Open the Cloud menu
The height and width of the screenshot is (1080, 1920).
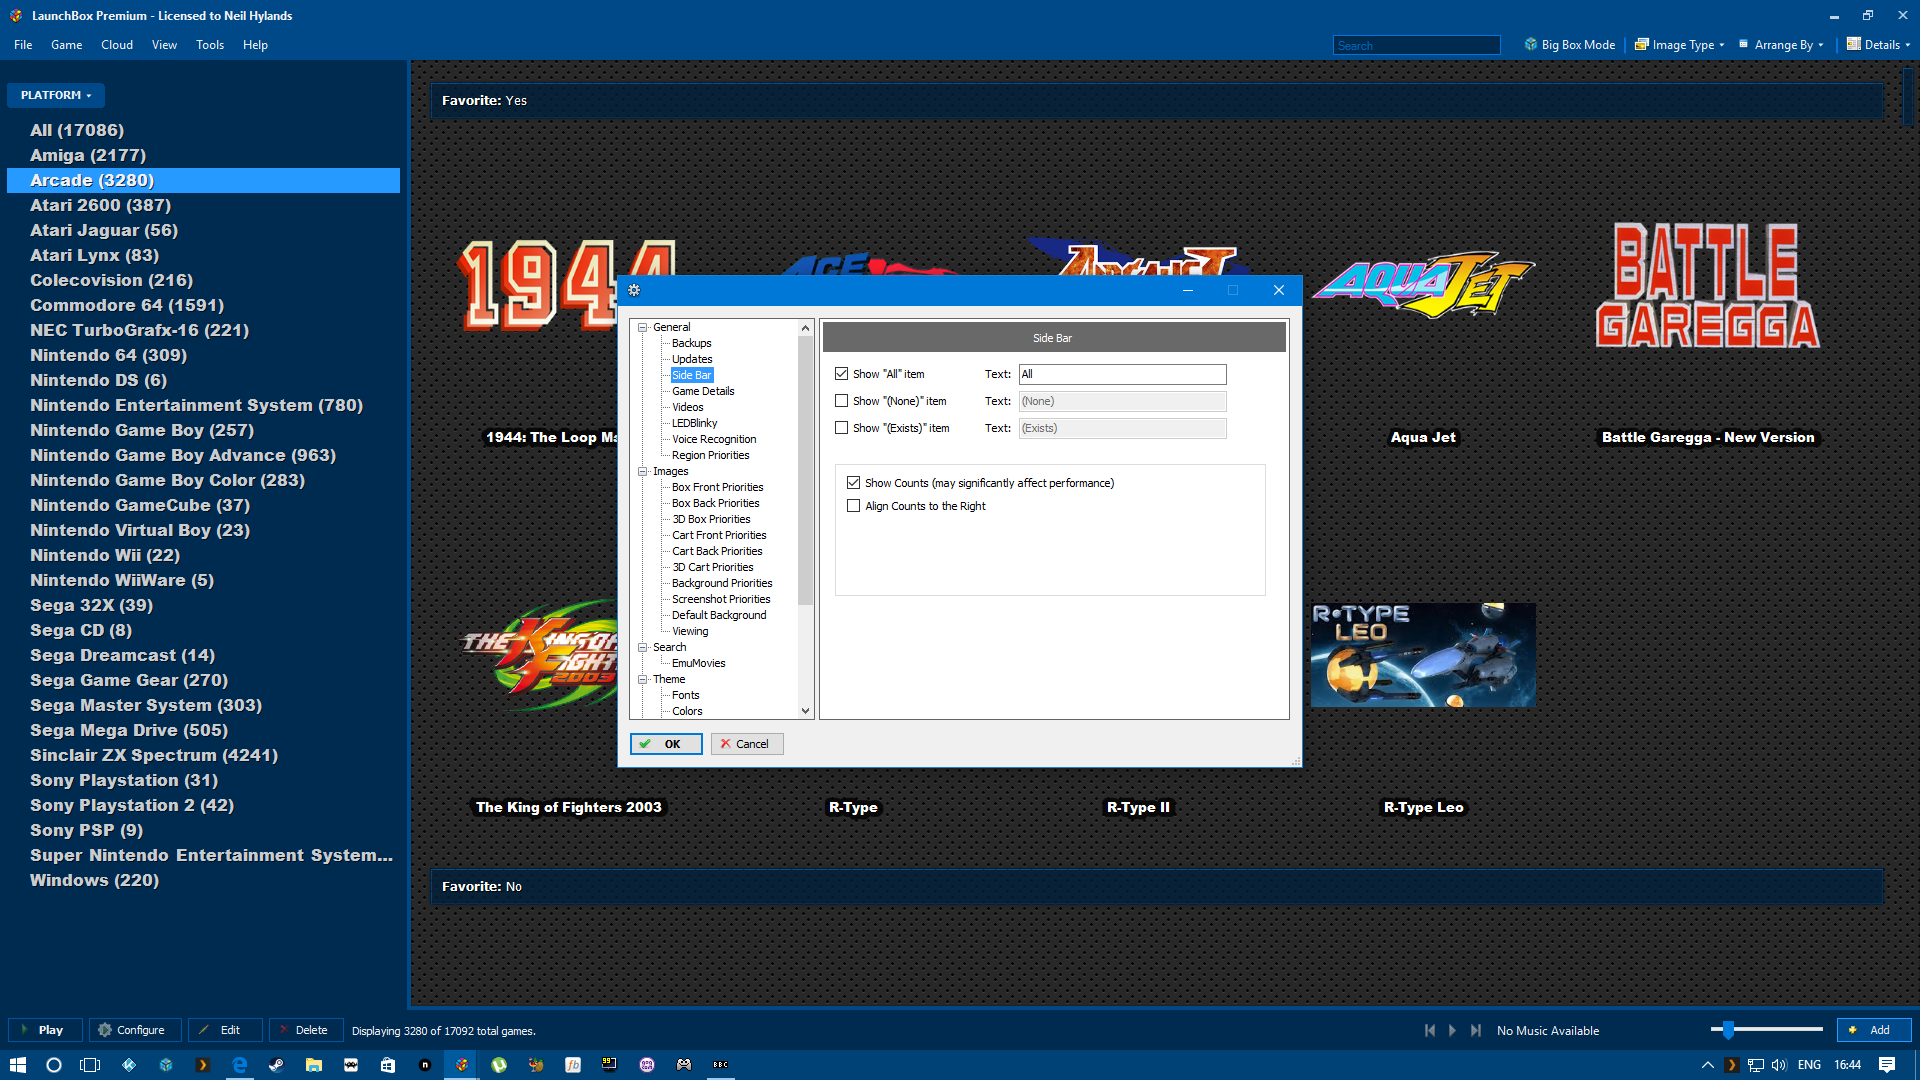(x=116, y=45)
